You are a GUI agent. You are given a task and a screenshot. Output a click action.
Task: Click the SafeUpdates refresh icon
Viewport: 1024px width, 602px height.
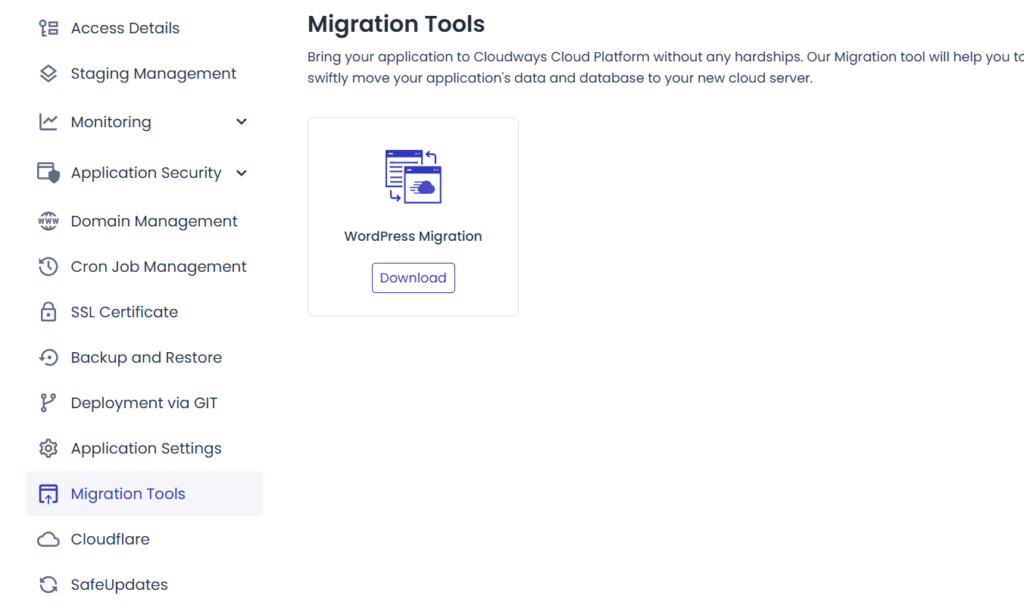[48, 585]
